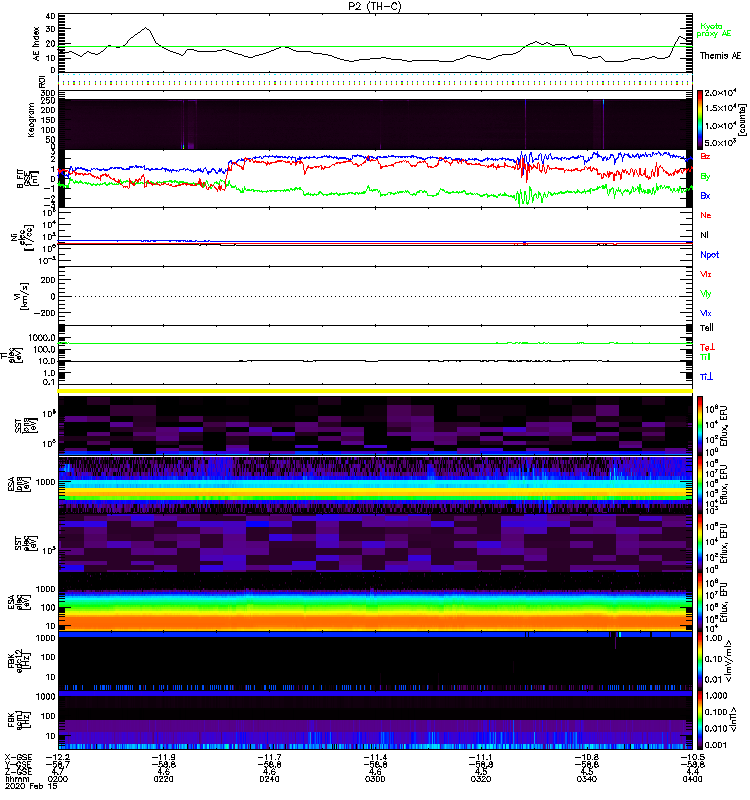The image size is (750, 800).
Task: Select the green Kyoto proxy AE legend label
Action: 713,30
